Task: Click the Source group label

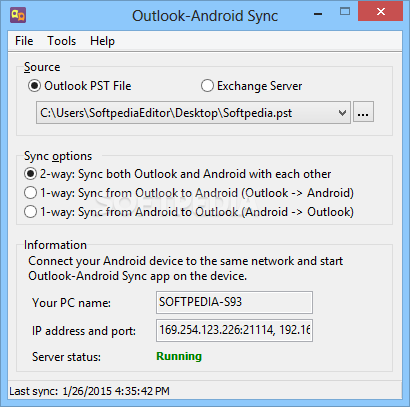Action: click(42, 67)
